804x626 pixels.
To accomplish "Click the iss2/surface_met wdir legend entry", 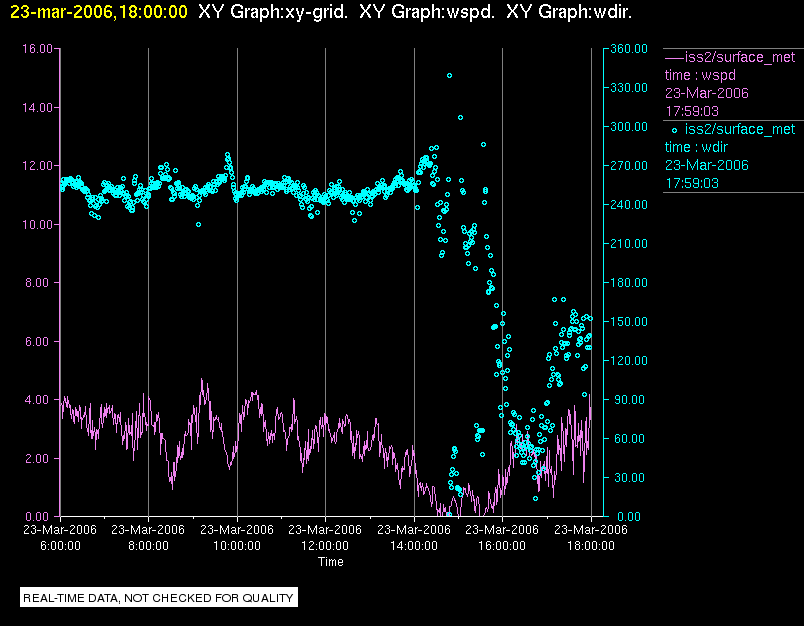I will pyautogui.click(x=730, y=156).
